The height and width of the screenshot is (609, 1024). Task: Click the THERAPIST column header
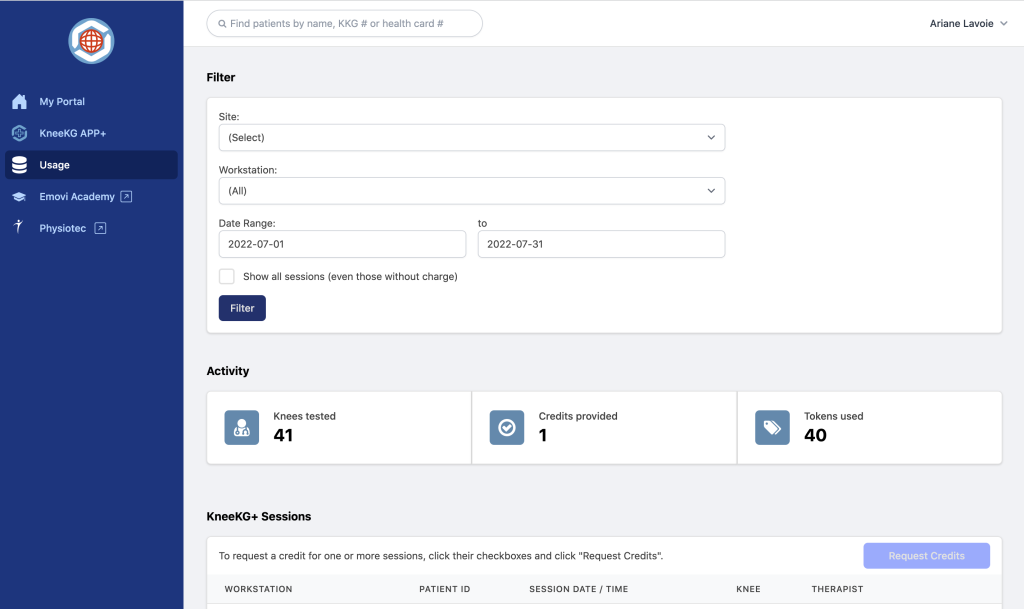(837, 589)
